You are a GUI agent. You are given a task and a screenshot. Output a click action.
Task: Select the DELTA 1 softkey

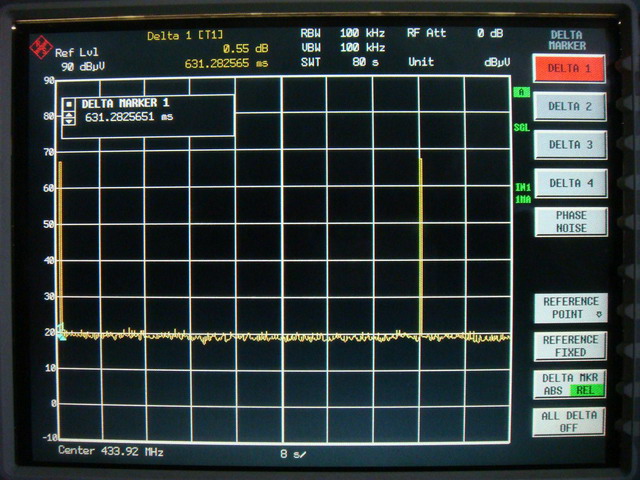pyautogui.click(x=569, y=68)
